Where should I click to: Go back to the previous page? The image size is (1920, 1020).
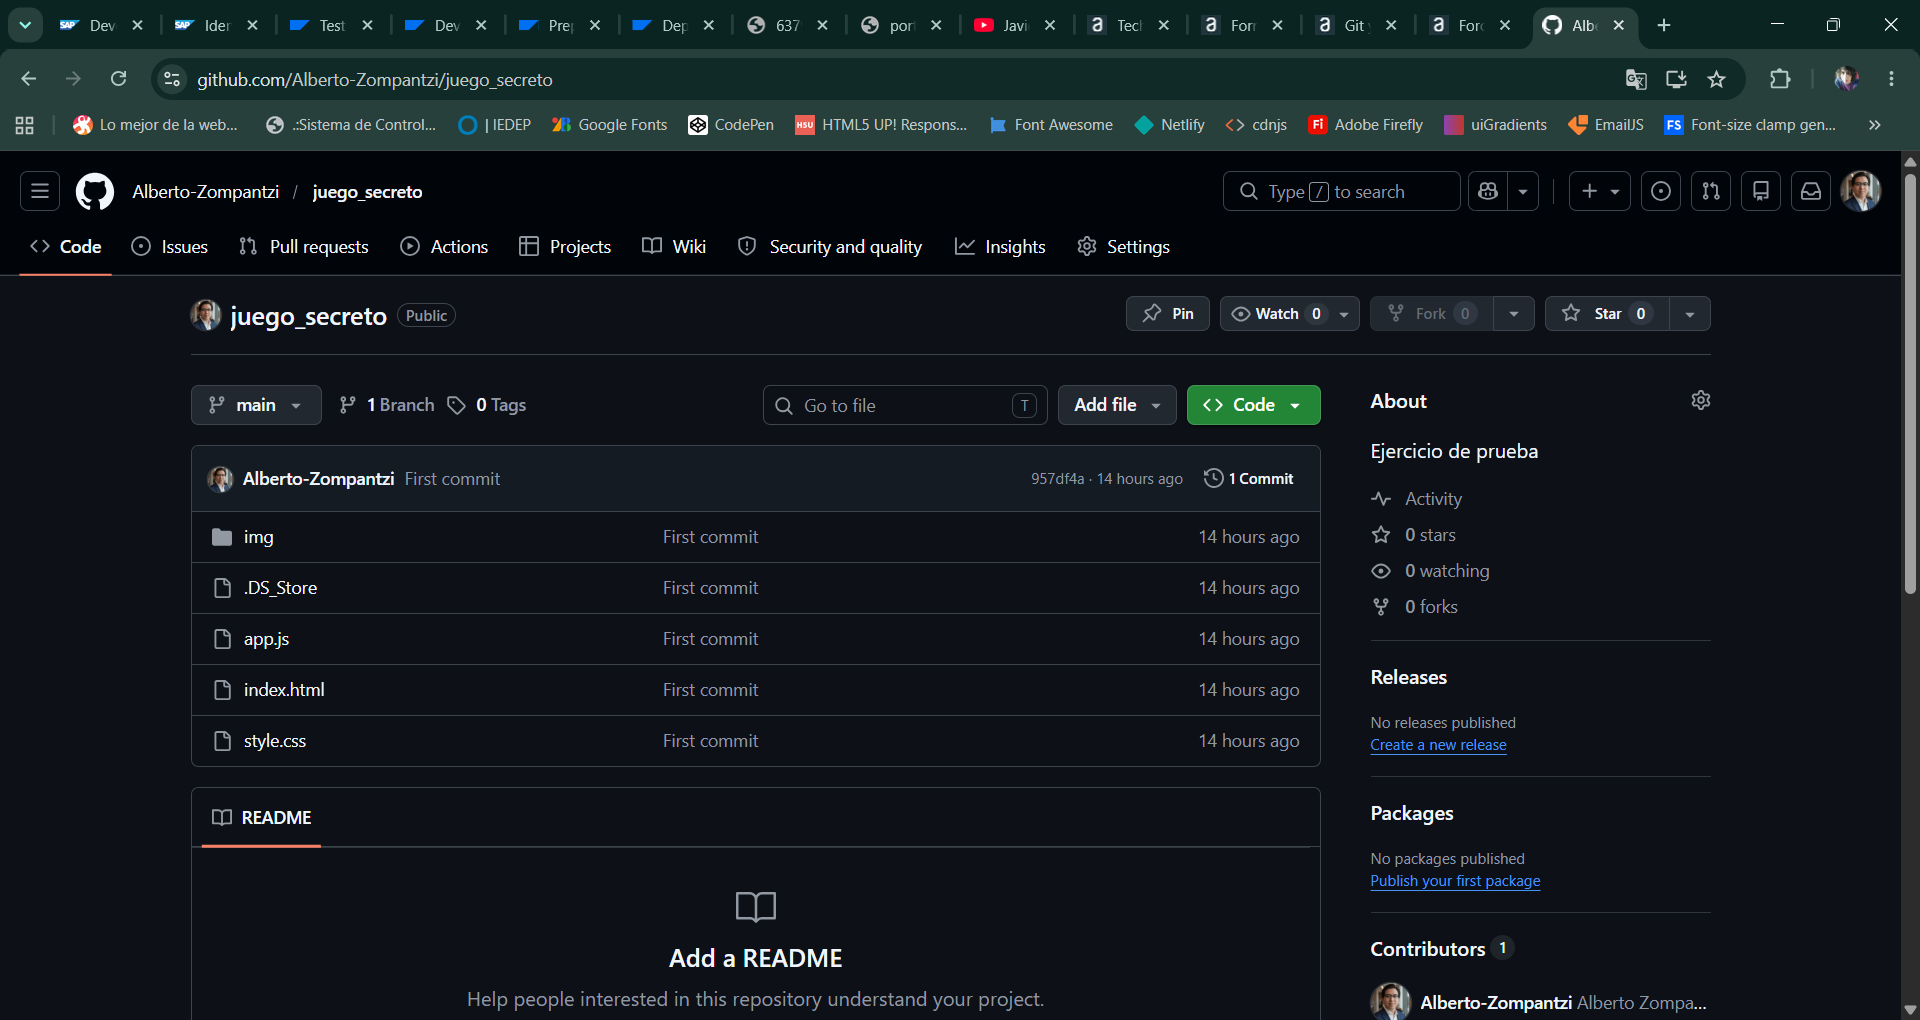click(x=29, y=79)
